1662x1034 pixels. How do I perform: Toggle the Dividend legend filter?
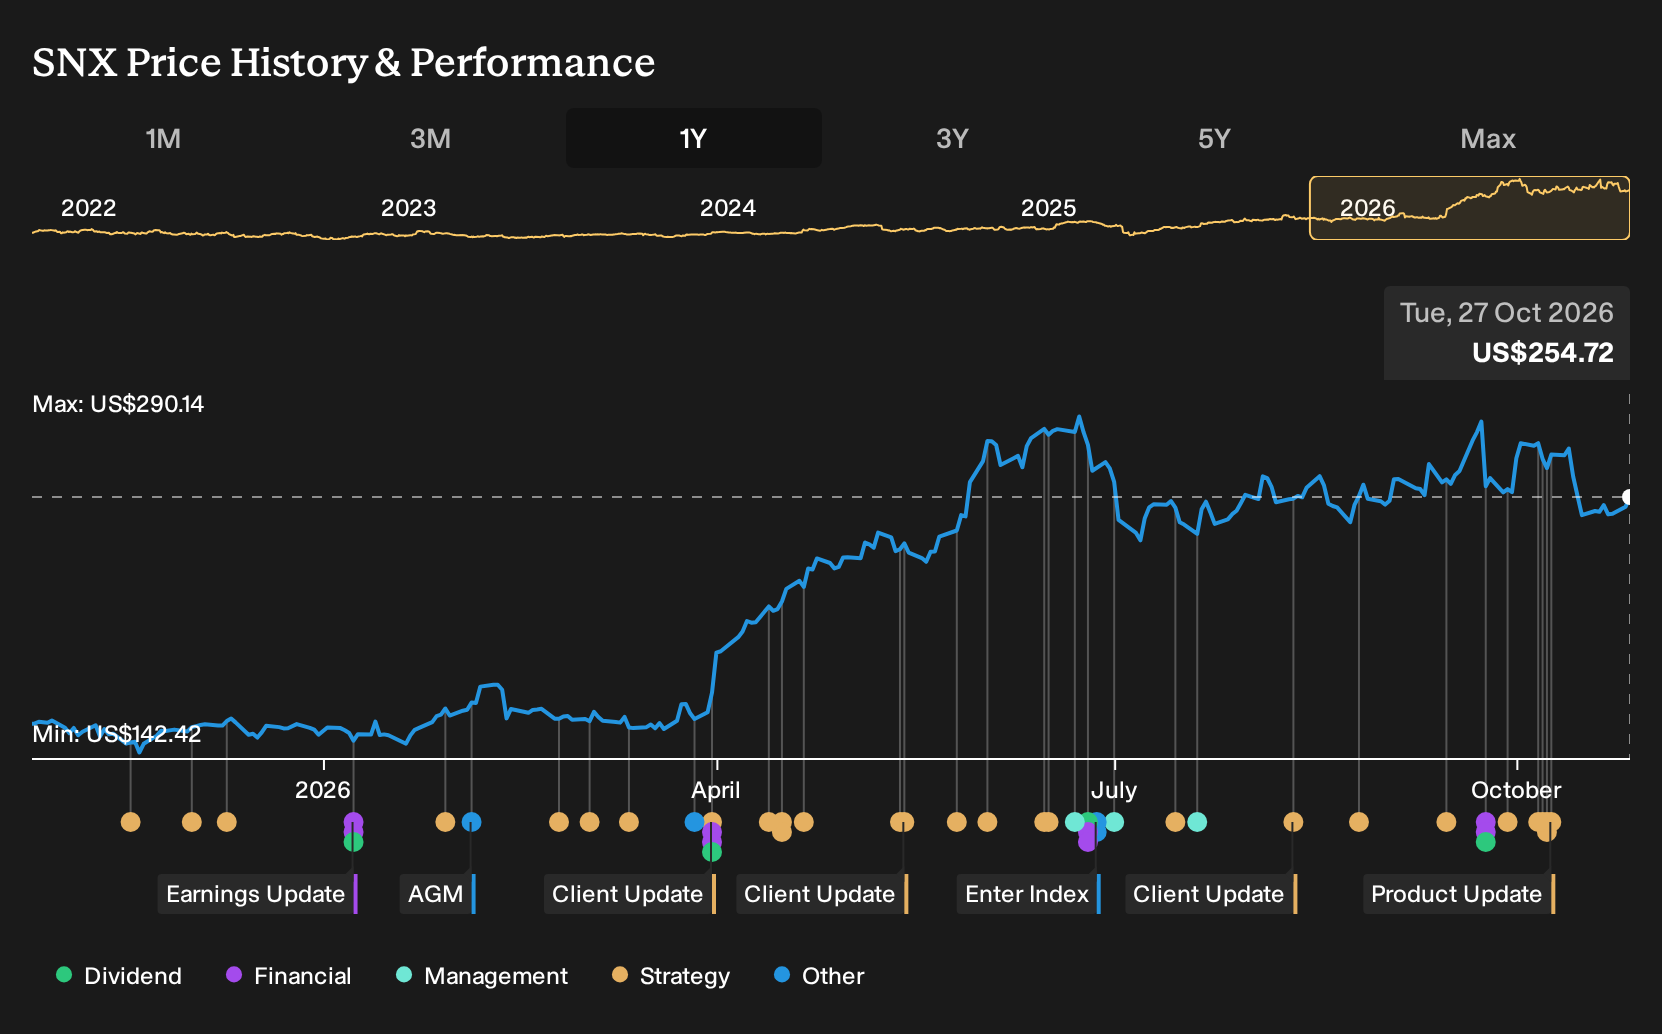(x=119, y=976)
